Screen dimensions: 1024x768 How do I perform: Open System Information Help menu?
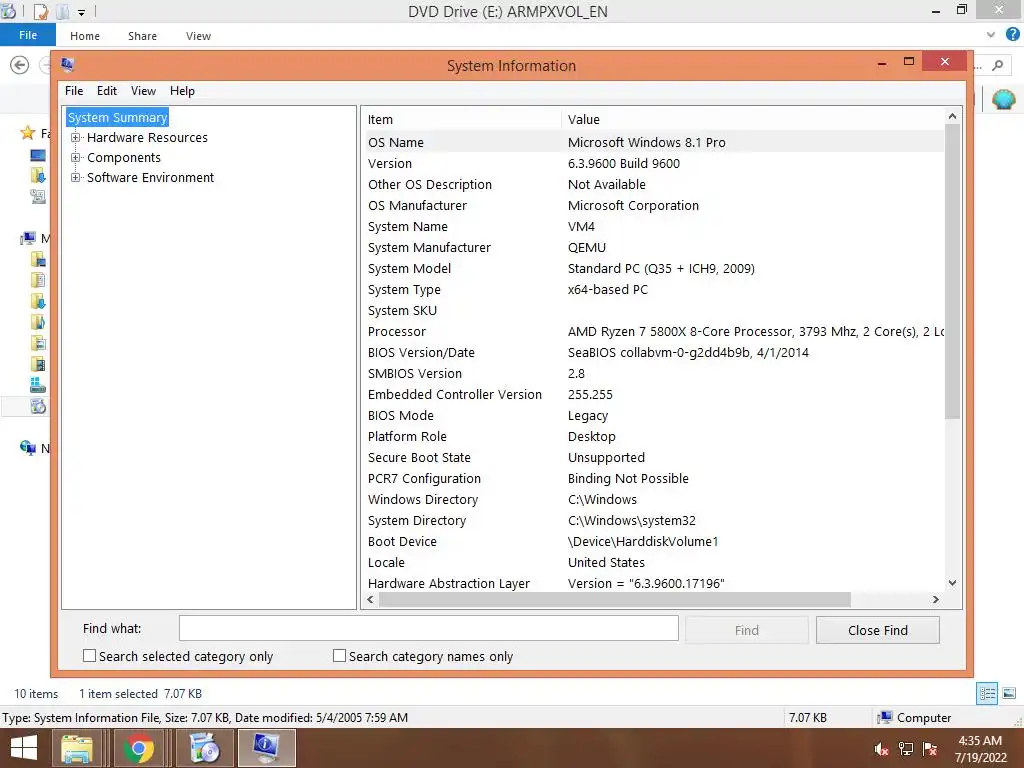(x=182, y=91)
